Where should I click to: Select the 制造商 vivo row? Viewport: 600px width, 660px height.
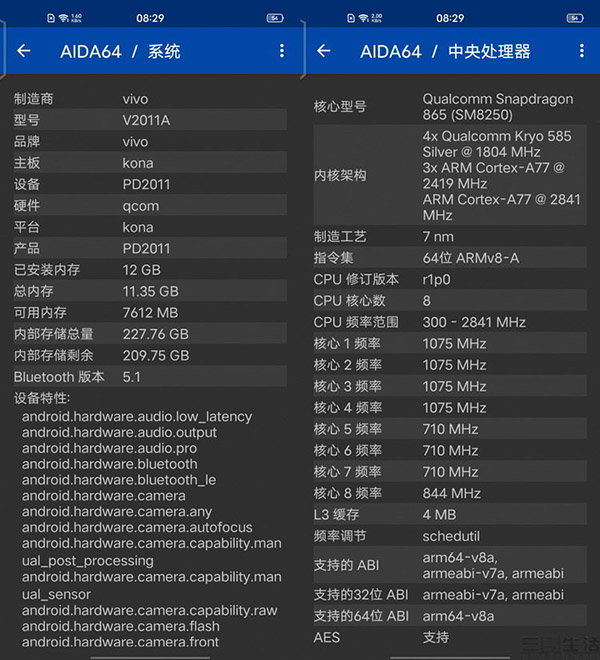click(150, 99)
